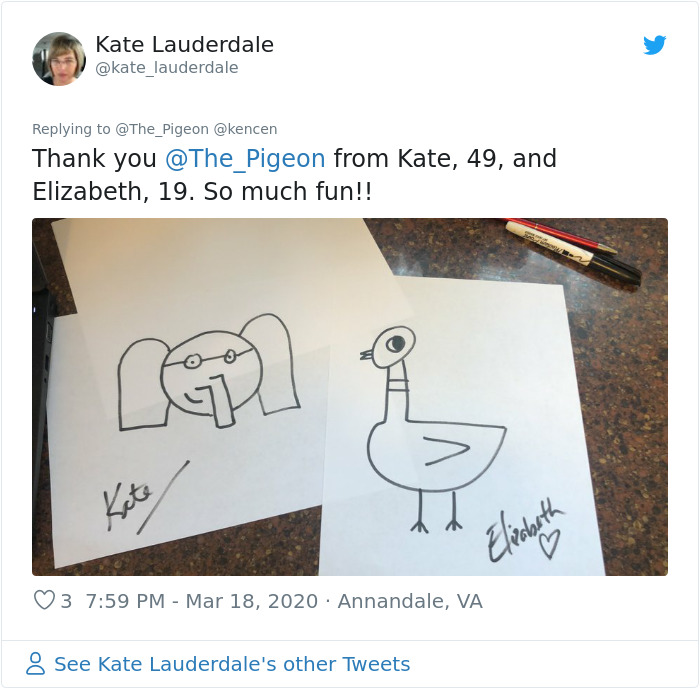Click the markers atop the photo
This screenshot has width=700, height=689.
click(x=573, y=251)
